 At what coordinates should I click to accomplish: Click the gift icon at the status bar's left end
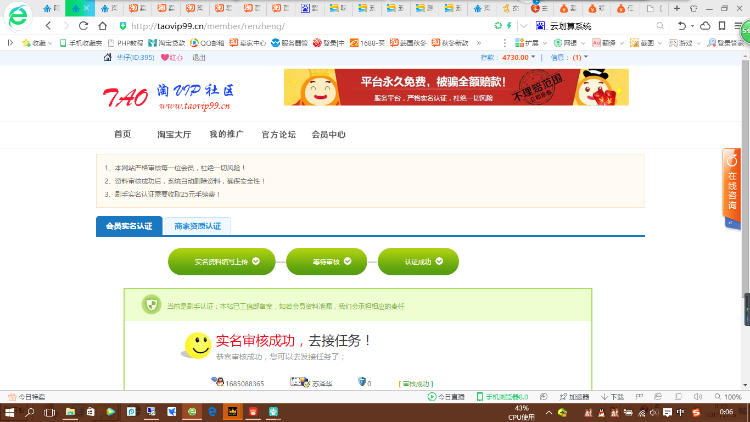pos(12,397)
